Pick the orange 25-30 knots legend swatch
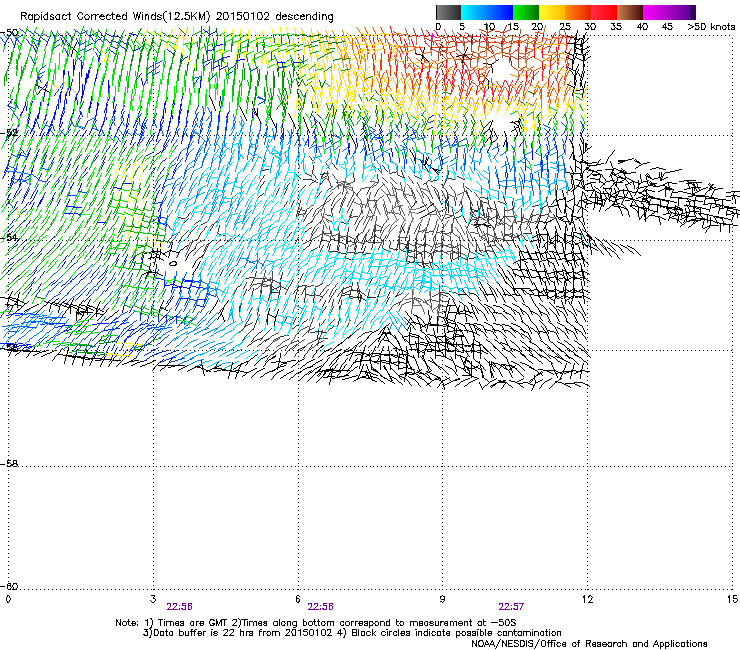Image resolution: width=740 pixels, height=650 pixels. tap(578, 12)
